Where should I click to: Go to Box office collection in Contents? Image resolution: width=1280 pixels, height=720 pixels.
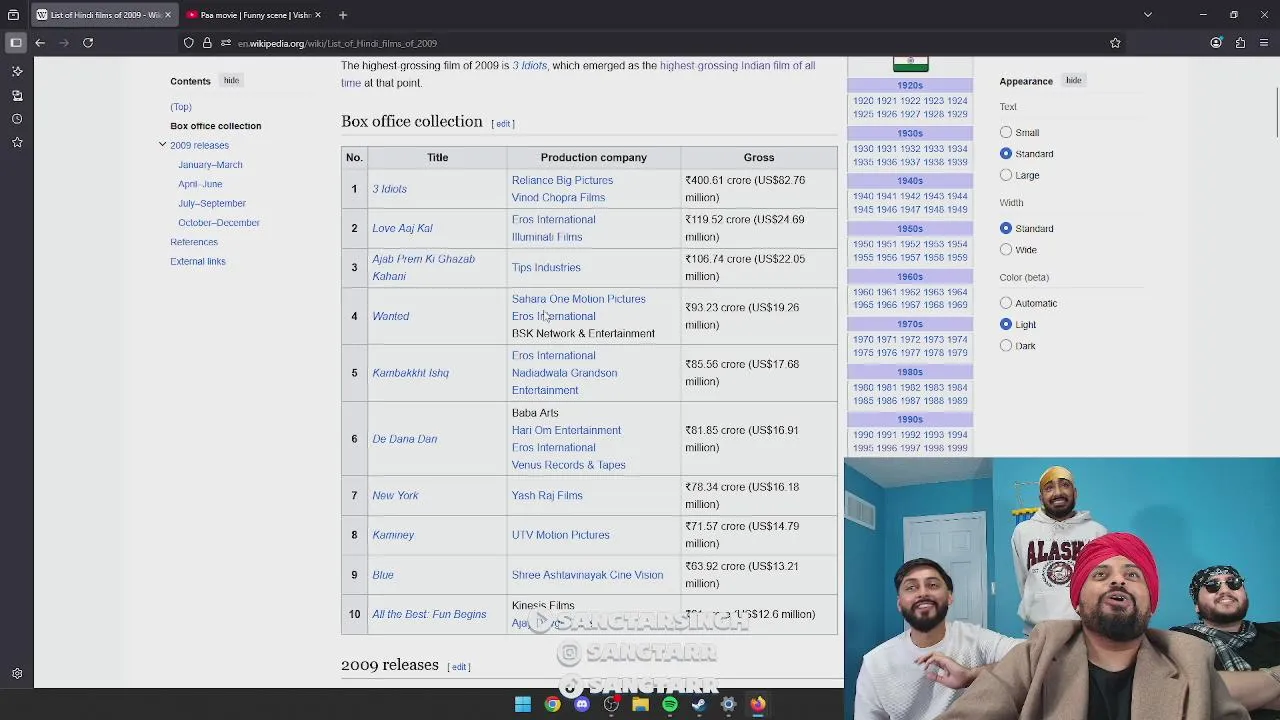point(215,126)
